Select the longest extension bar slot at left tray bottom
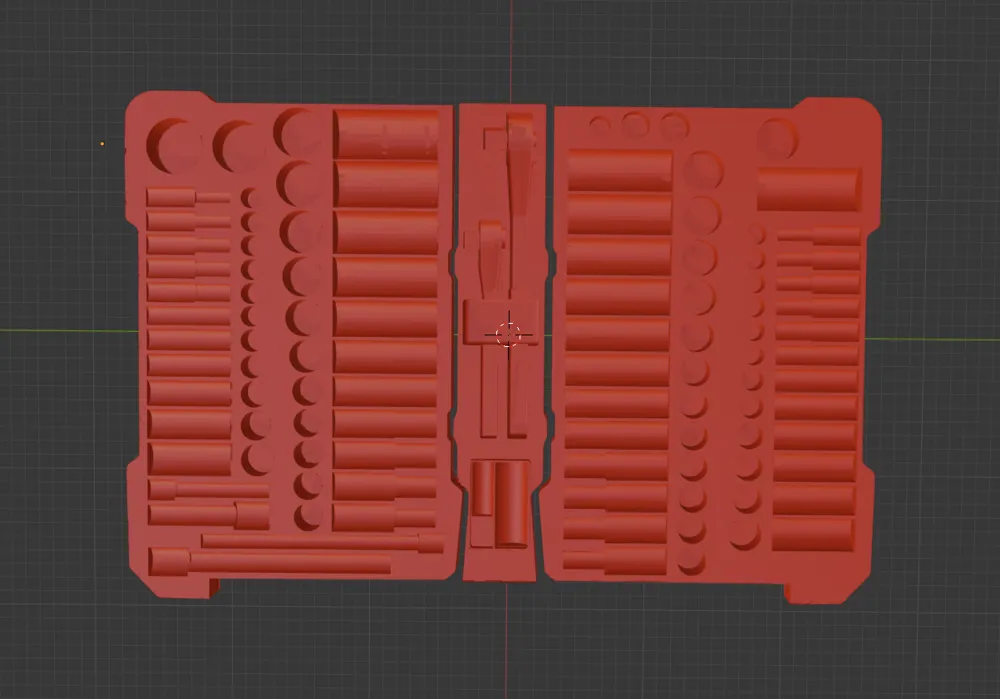The width and height of the screenshot is (1000, 699). point(270,563)
